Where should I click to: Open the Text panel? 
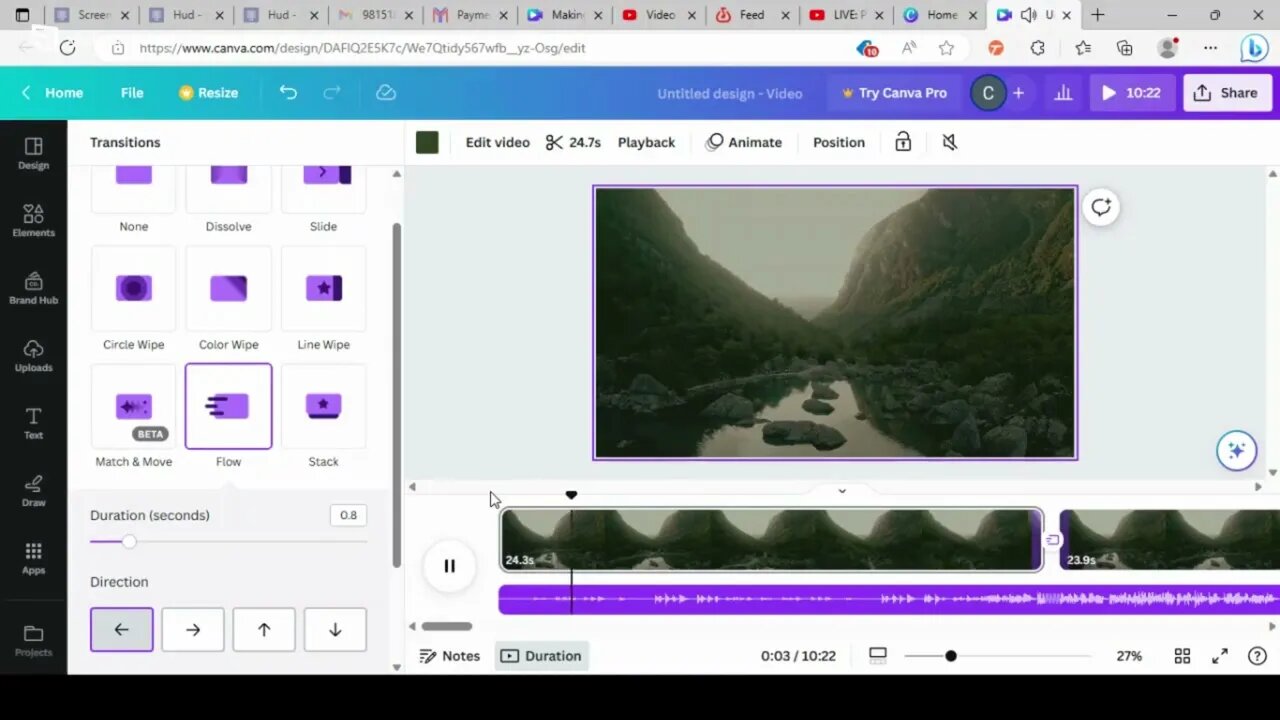33,423
